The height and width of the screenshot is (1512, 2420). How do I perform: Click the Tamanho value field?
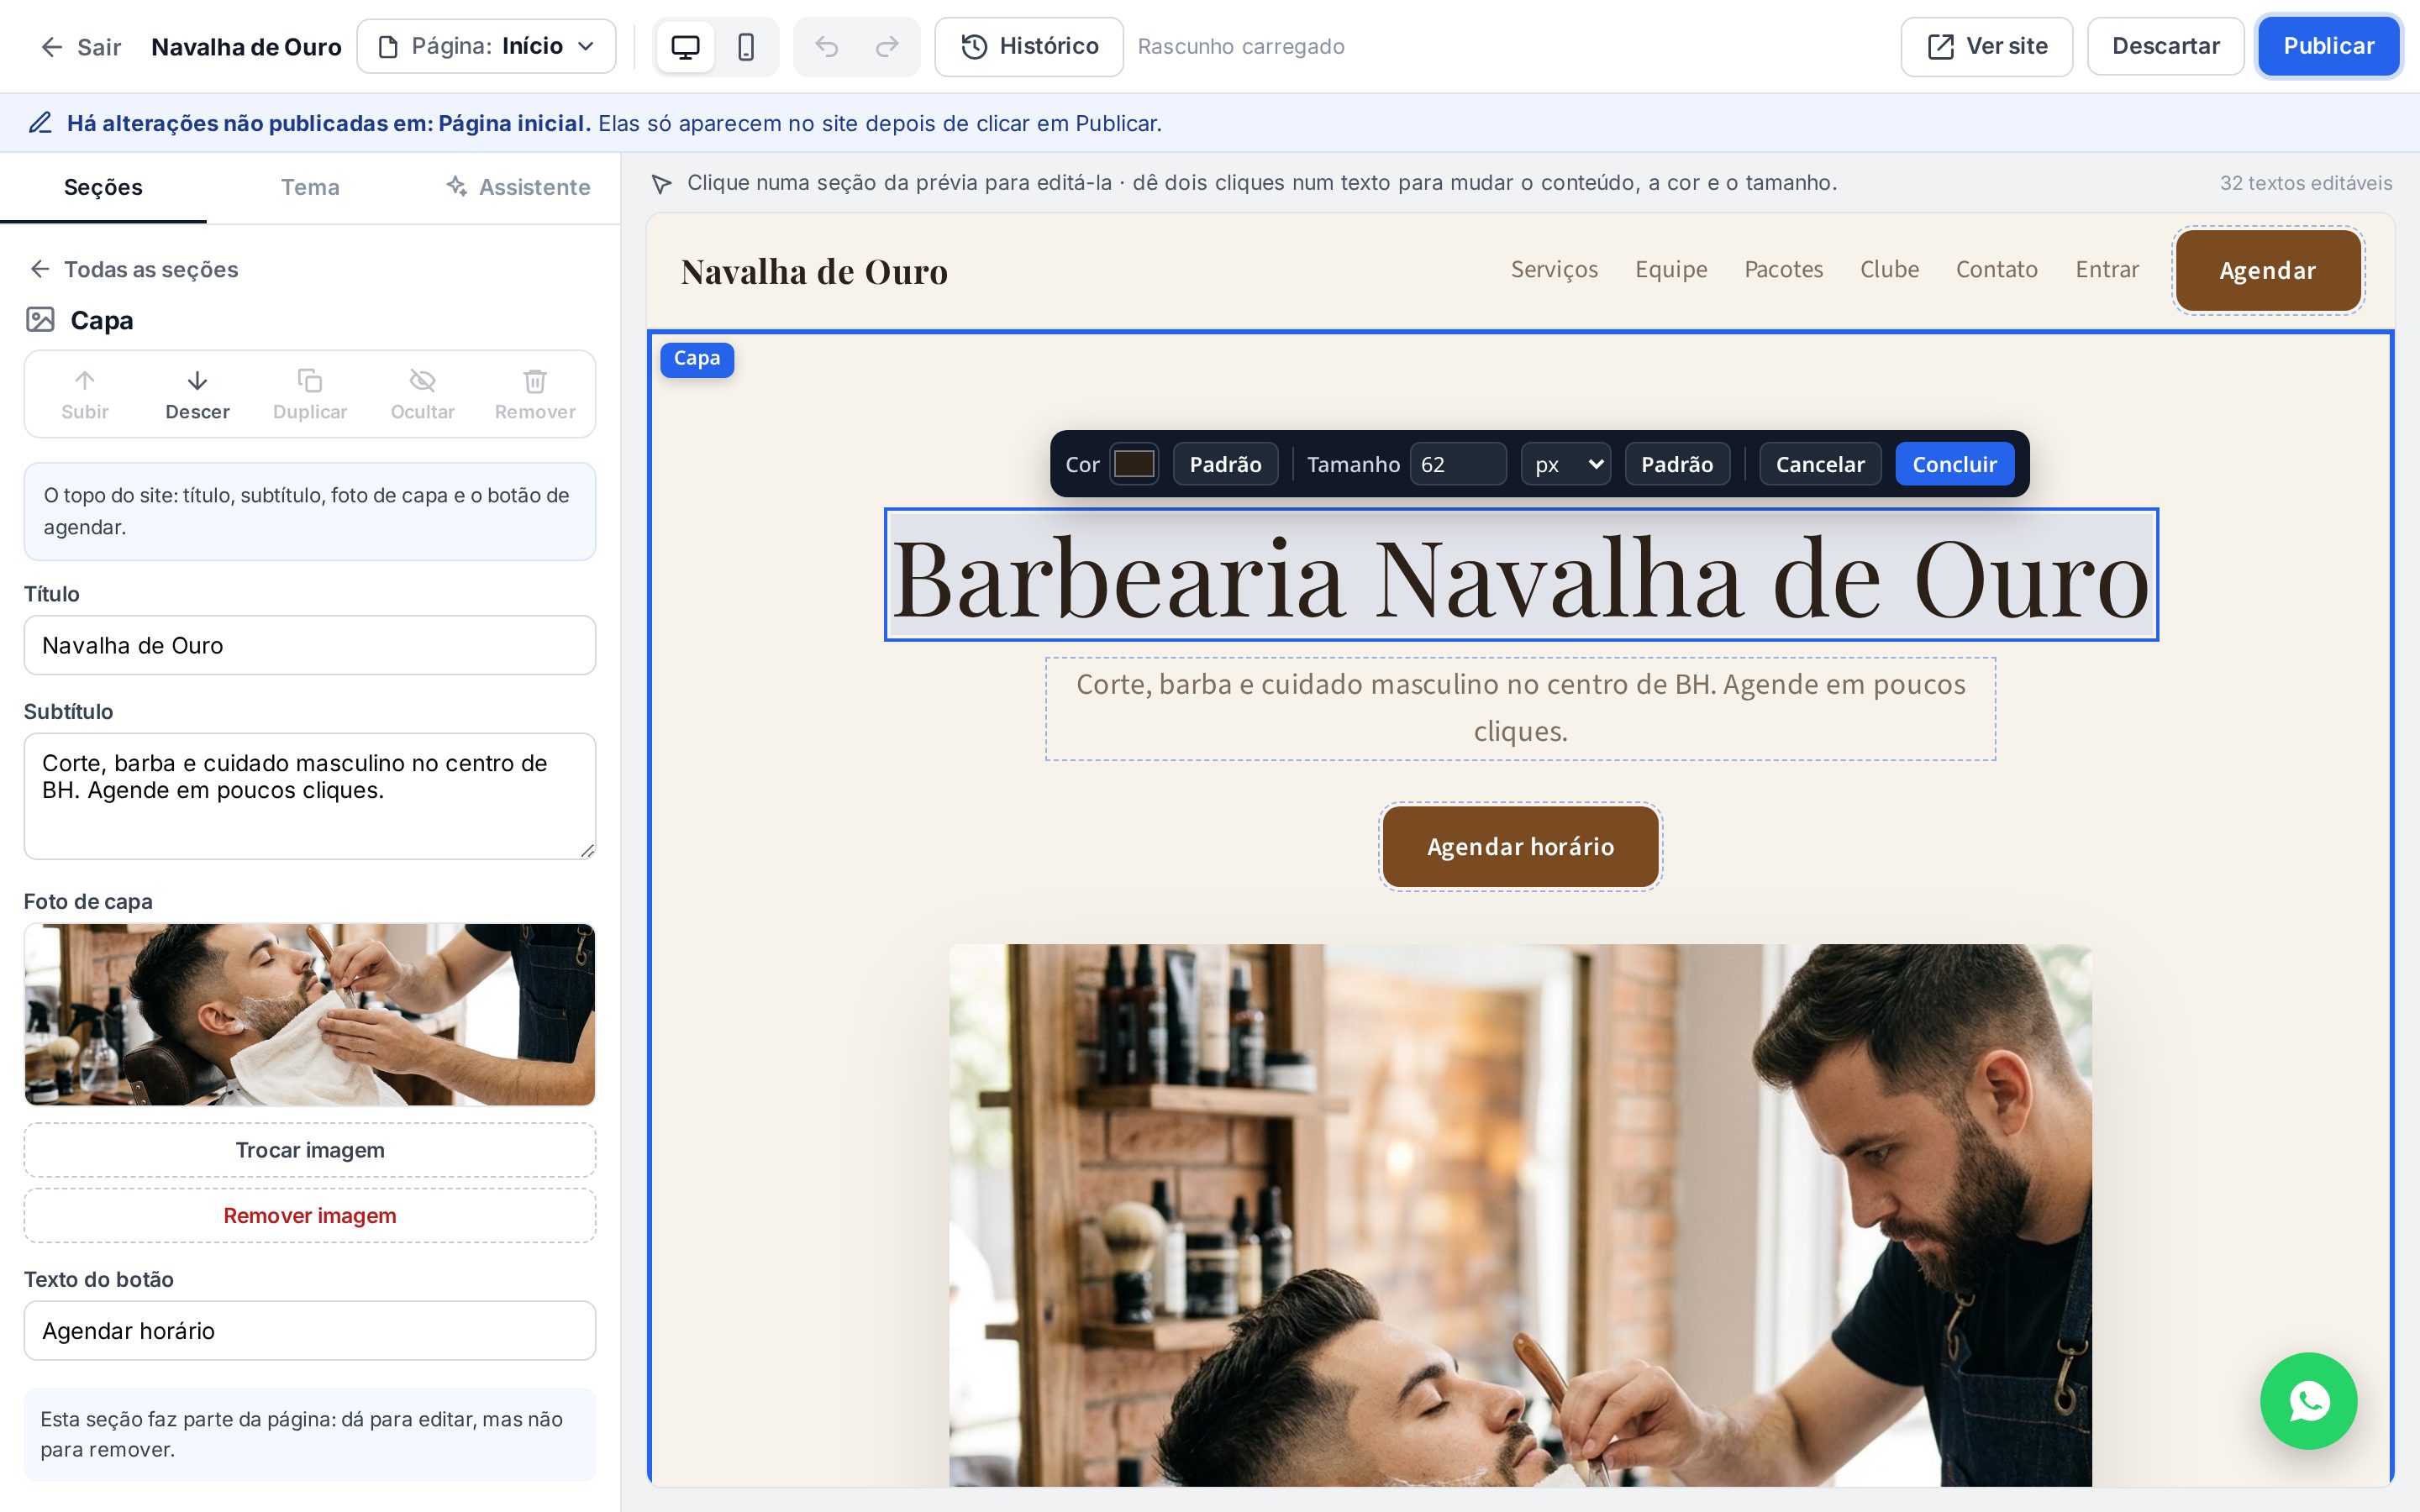[x=1458, y=464]
